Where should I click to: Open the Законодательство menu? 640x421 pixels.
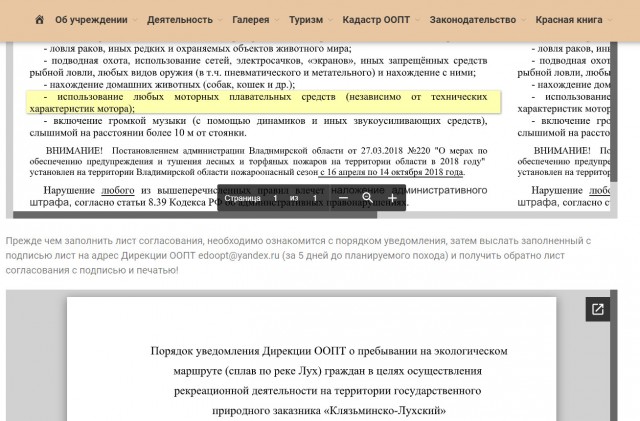tap(473, 20)
